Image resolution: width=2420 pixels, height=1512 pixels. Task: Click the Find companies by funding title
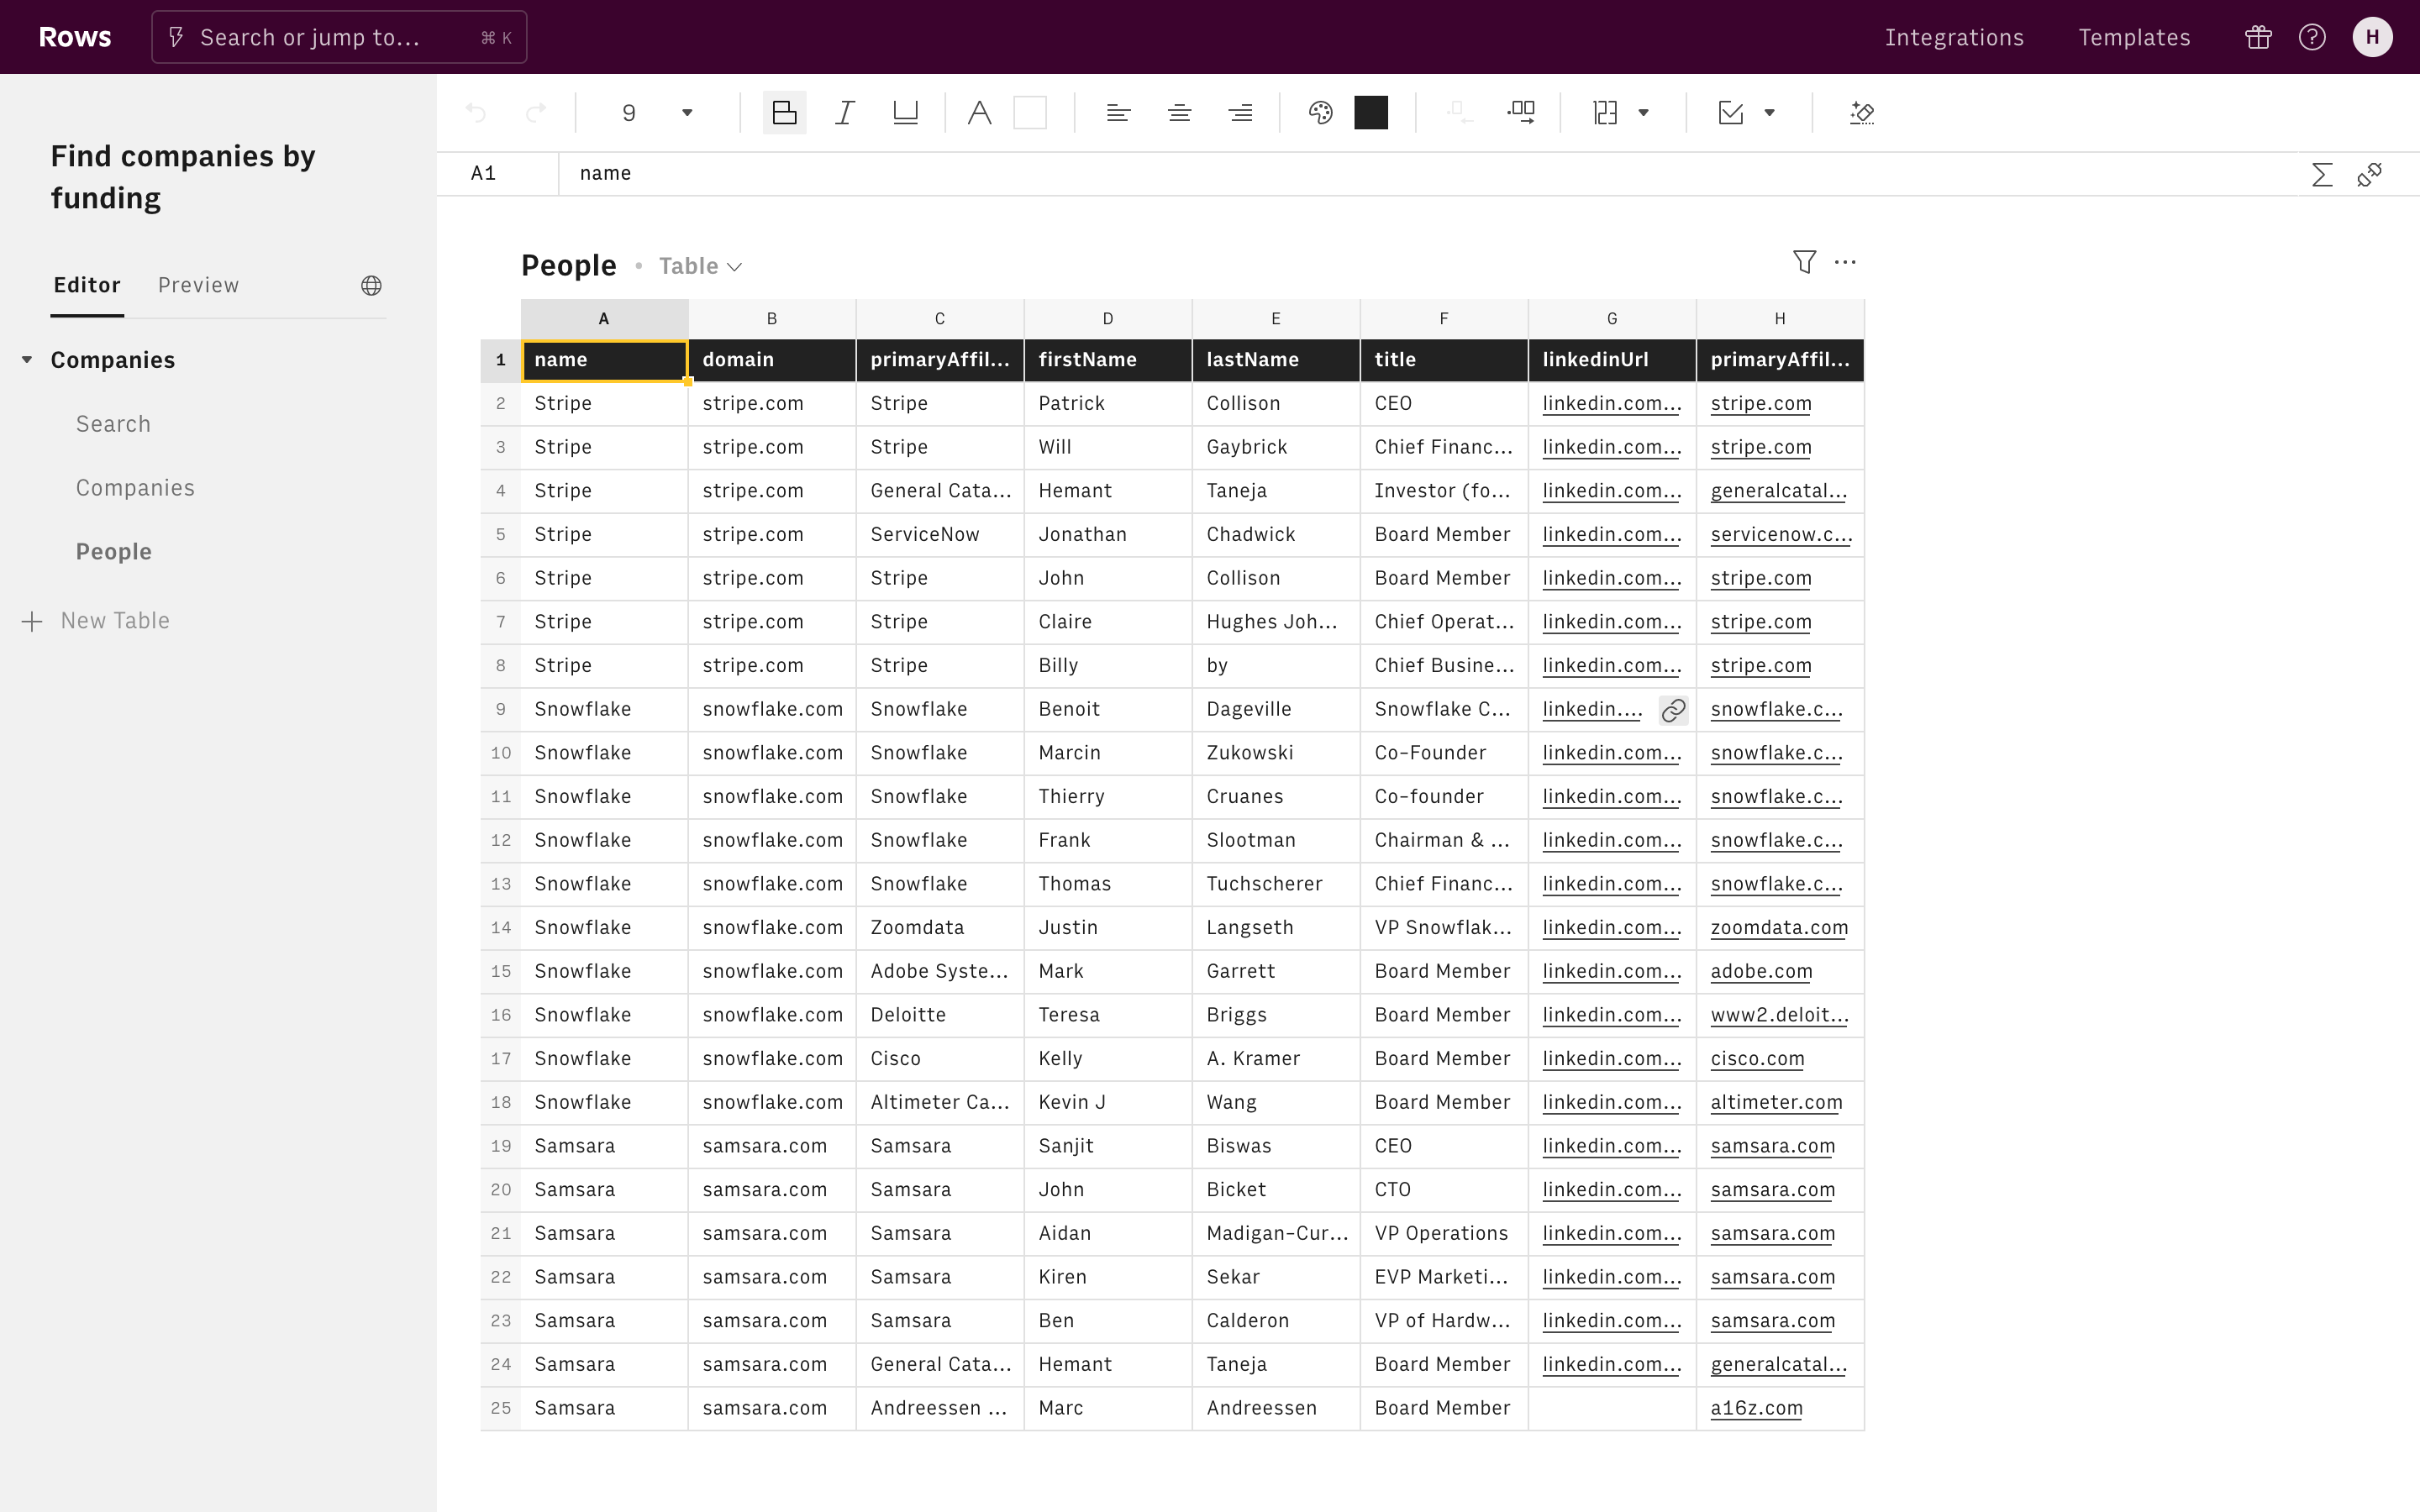(x=183, y=177)
